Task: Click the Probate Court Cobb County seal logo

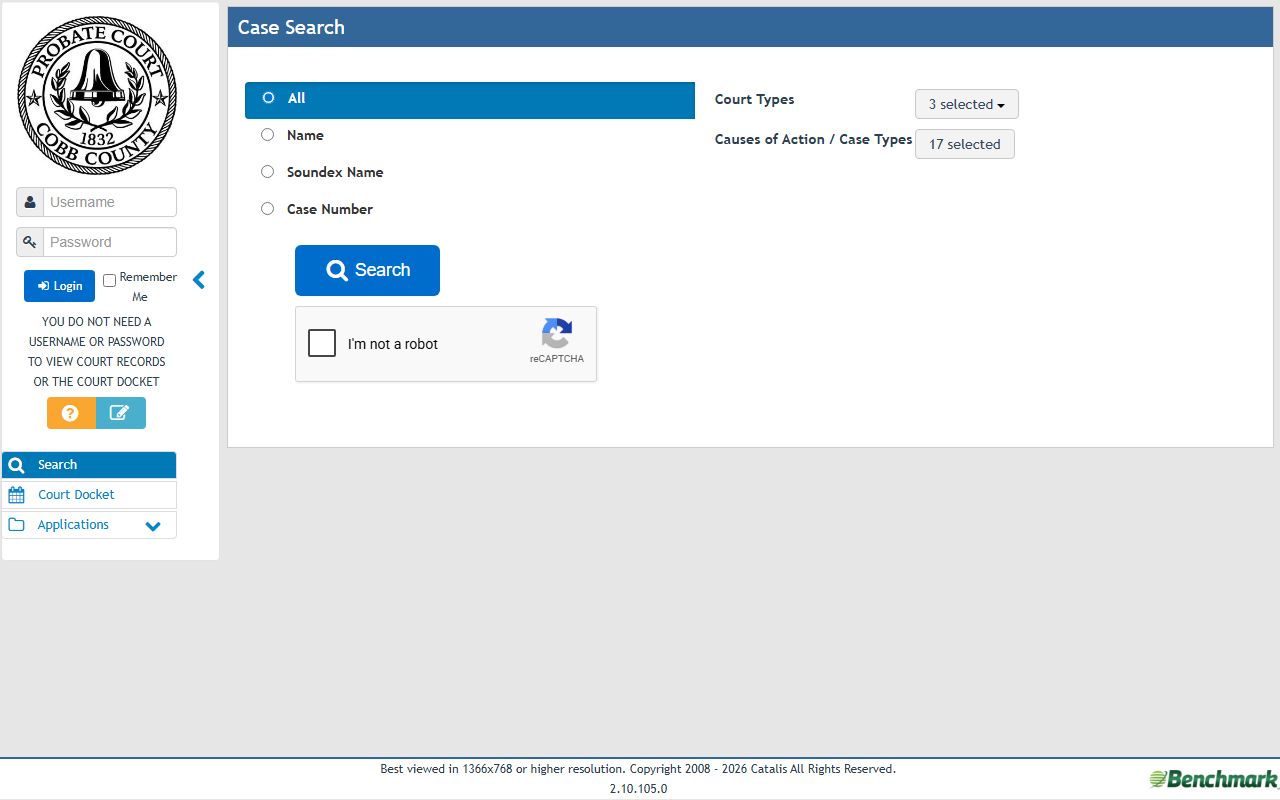Action: 97,95
